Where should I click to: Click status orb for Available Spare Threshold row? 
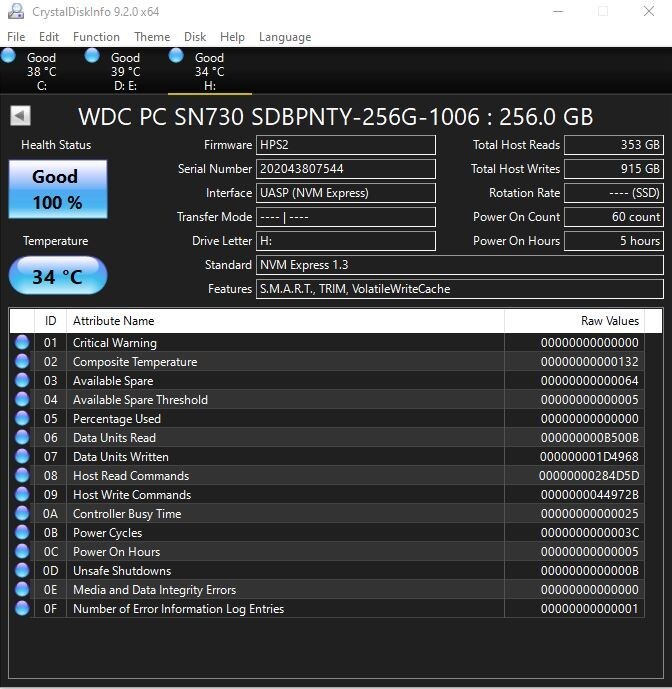coord(22,399)
